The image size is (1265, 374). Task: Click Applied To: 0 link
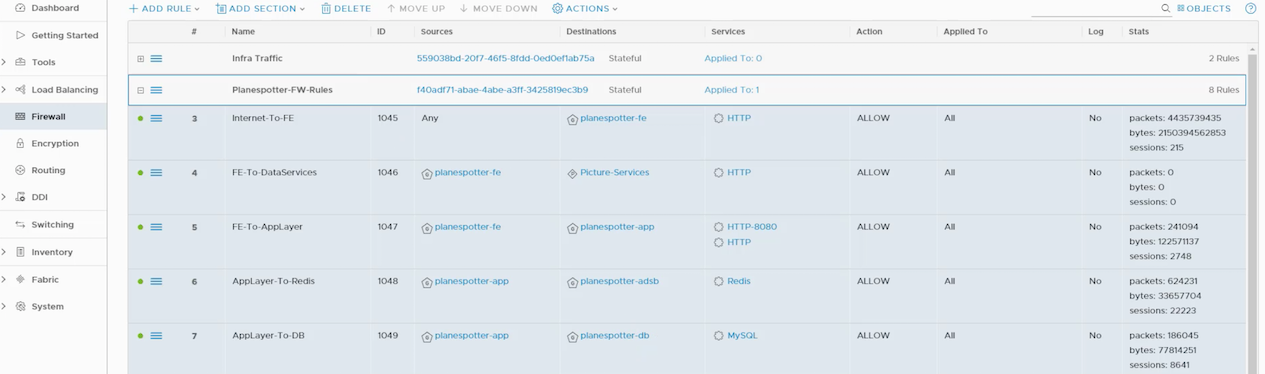pos(733,58)
